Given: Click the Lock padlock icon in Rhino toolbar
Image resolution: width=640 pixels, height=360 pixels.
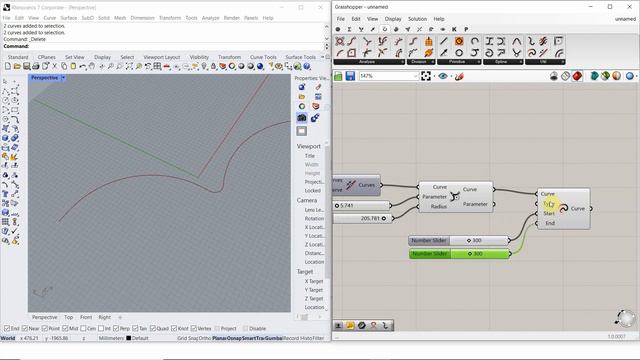Looking at the screenshot, I should tap(213, 66).
